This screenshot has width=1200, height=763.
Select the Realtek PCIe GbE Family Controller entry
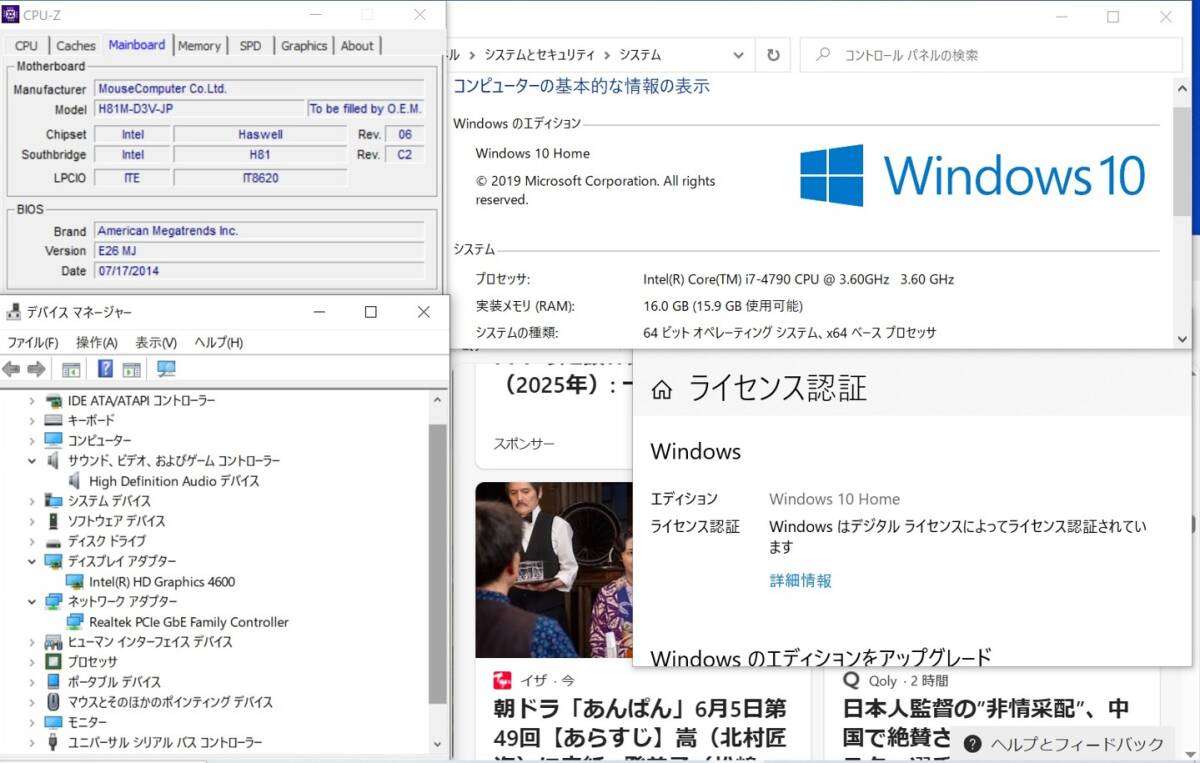(x=189, y=621)
